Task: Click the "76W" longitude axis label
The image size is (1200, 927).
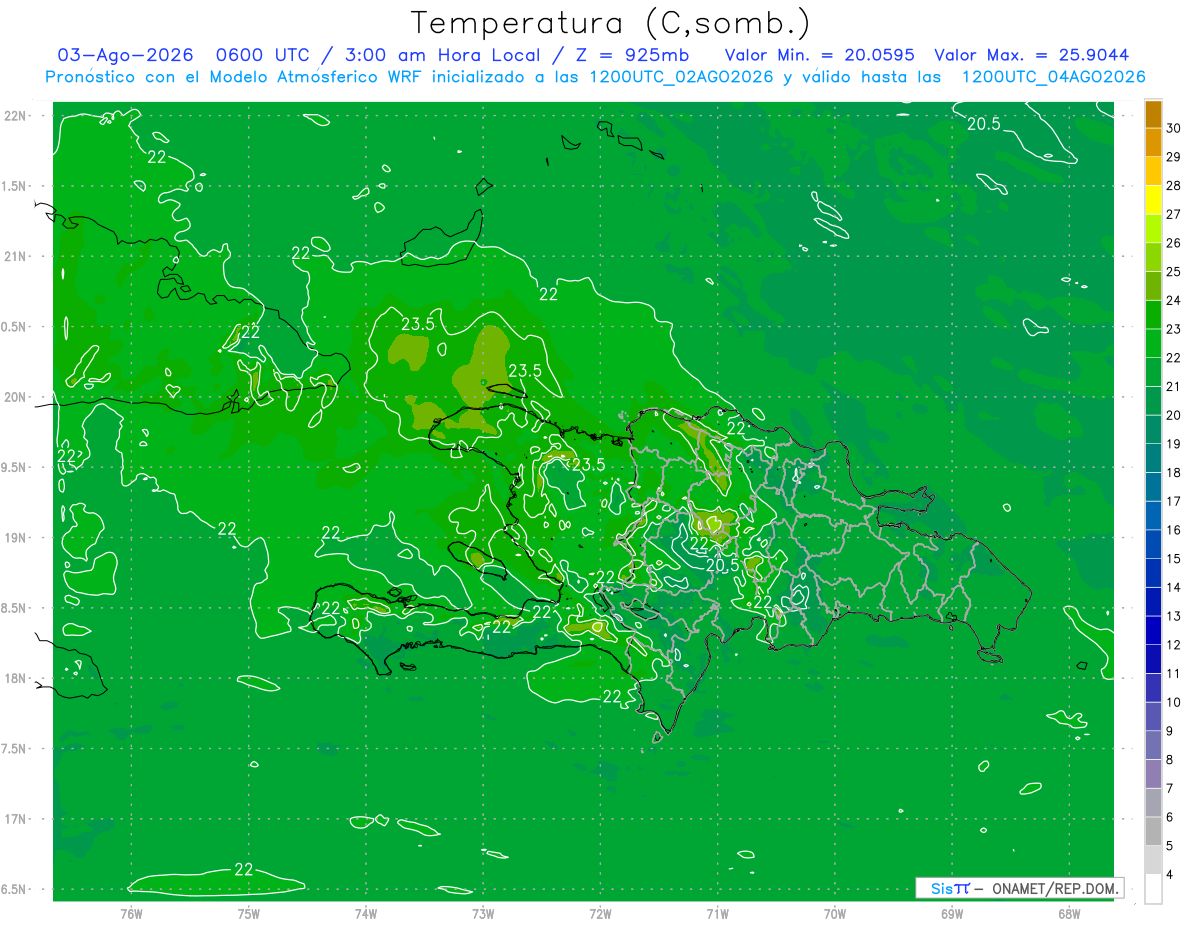Action: click(131, 913)
